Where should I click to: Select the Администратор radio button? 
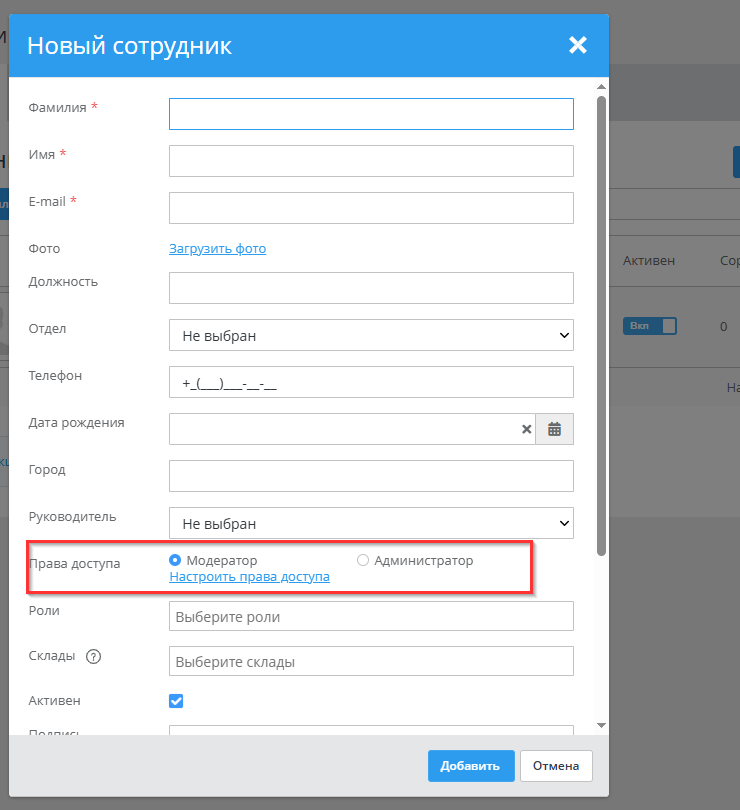tap(363, 561)
